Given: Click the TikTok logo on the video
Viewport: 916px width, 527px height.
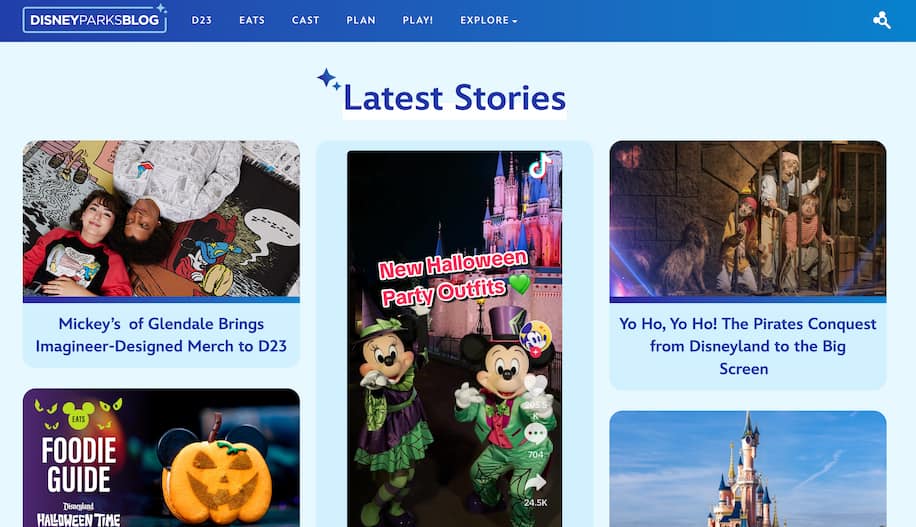Looking at the screenshot, I should coord(540,165).
